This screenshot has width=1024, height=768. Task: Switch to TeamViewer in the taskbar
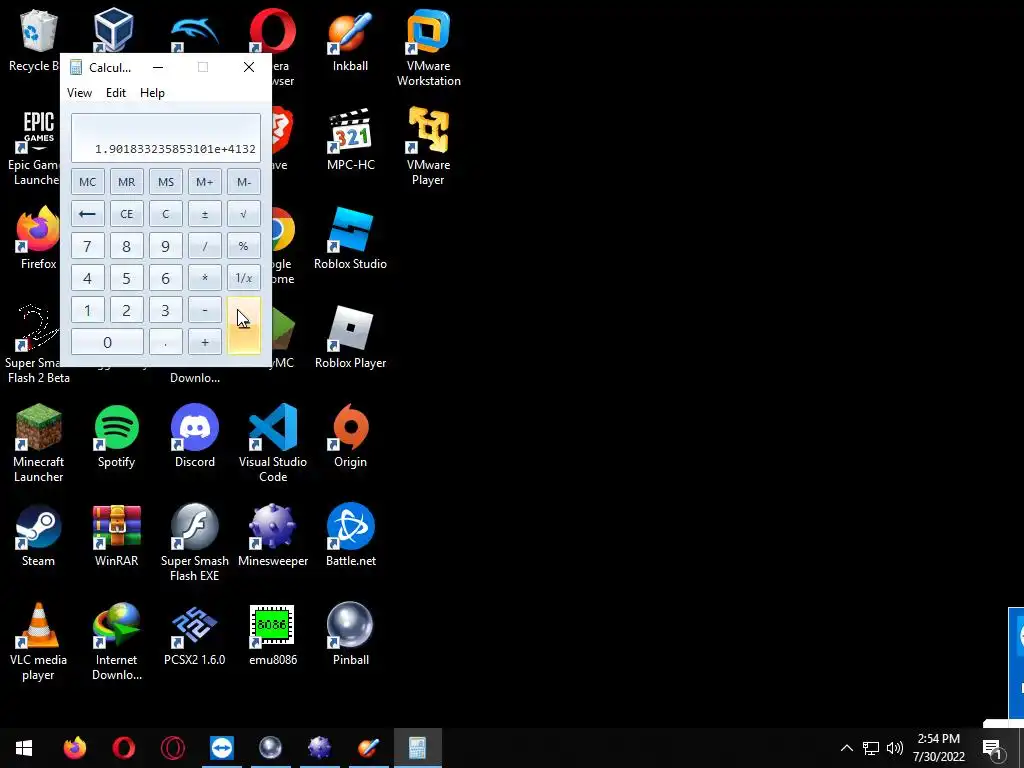(x=222, y=748)
